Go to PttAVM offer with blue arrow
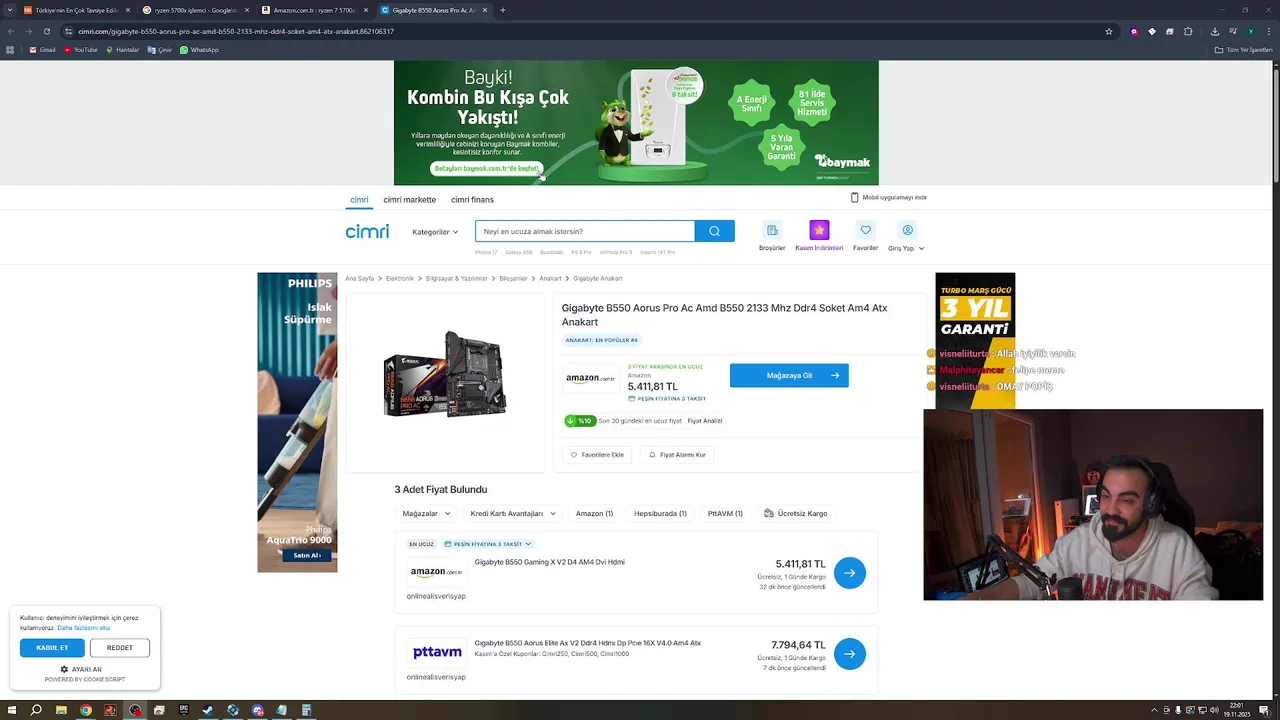 (849, 654)
